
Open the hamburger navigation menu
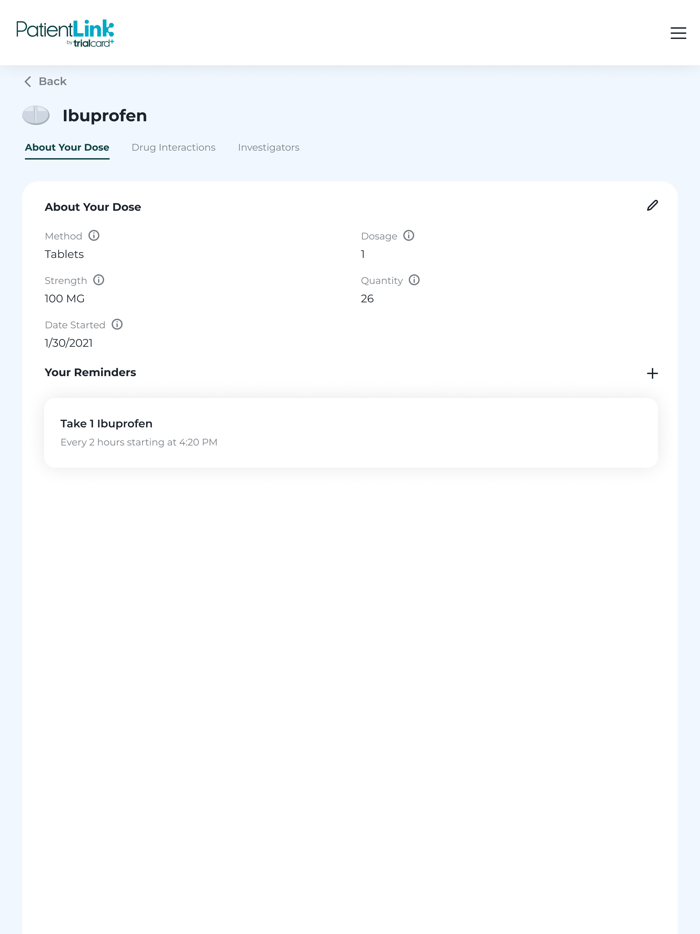677,32
